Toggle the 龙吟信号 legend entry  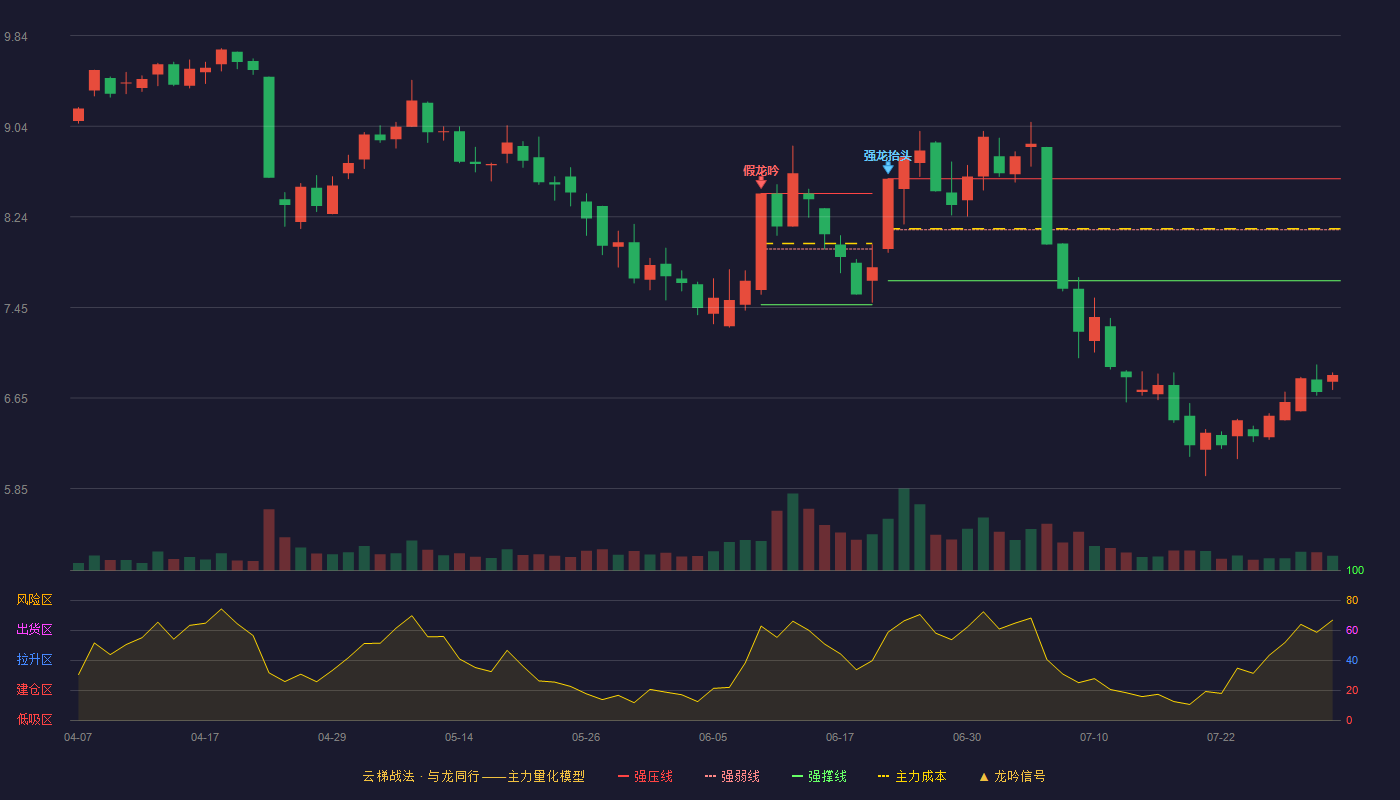tap(1011, 776)
